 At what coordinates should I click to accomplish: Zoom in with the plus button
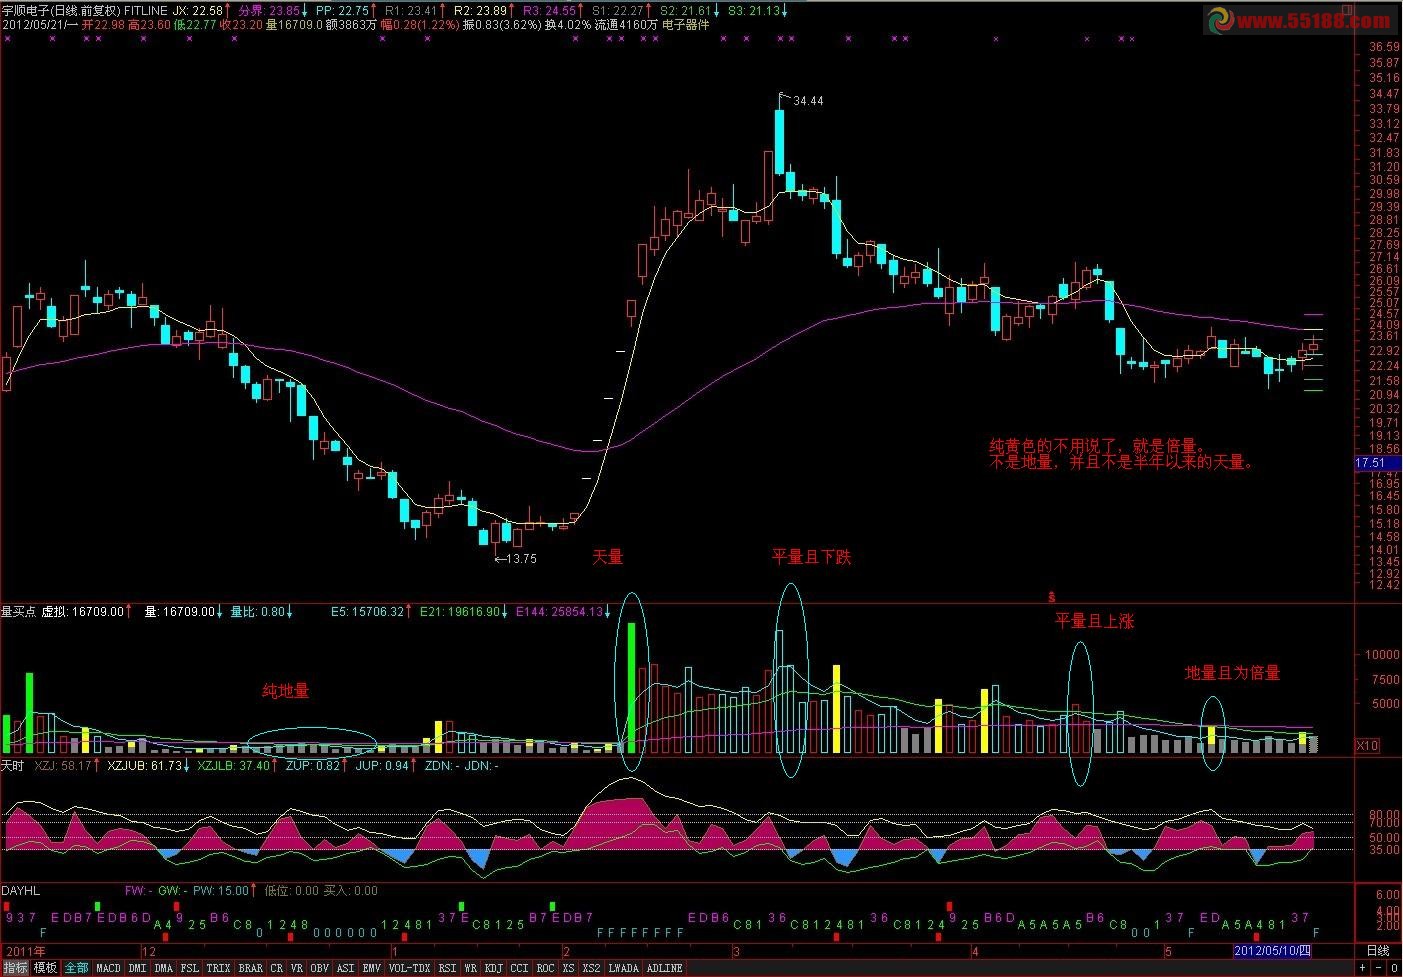click(x=1361, y=968)
